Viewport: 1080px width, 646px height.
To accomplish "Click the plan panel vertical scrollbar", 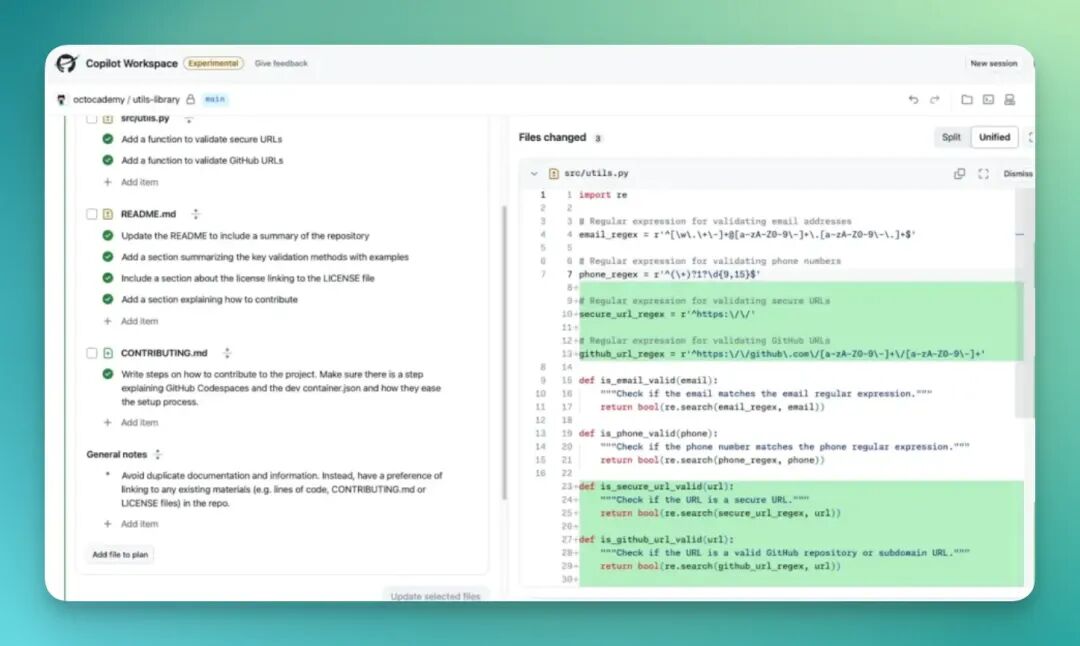I will point(504,353).
